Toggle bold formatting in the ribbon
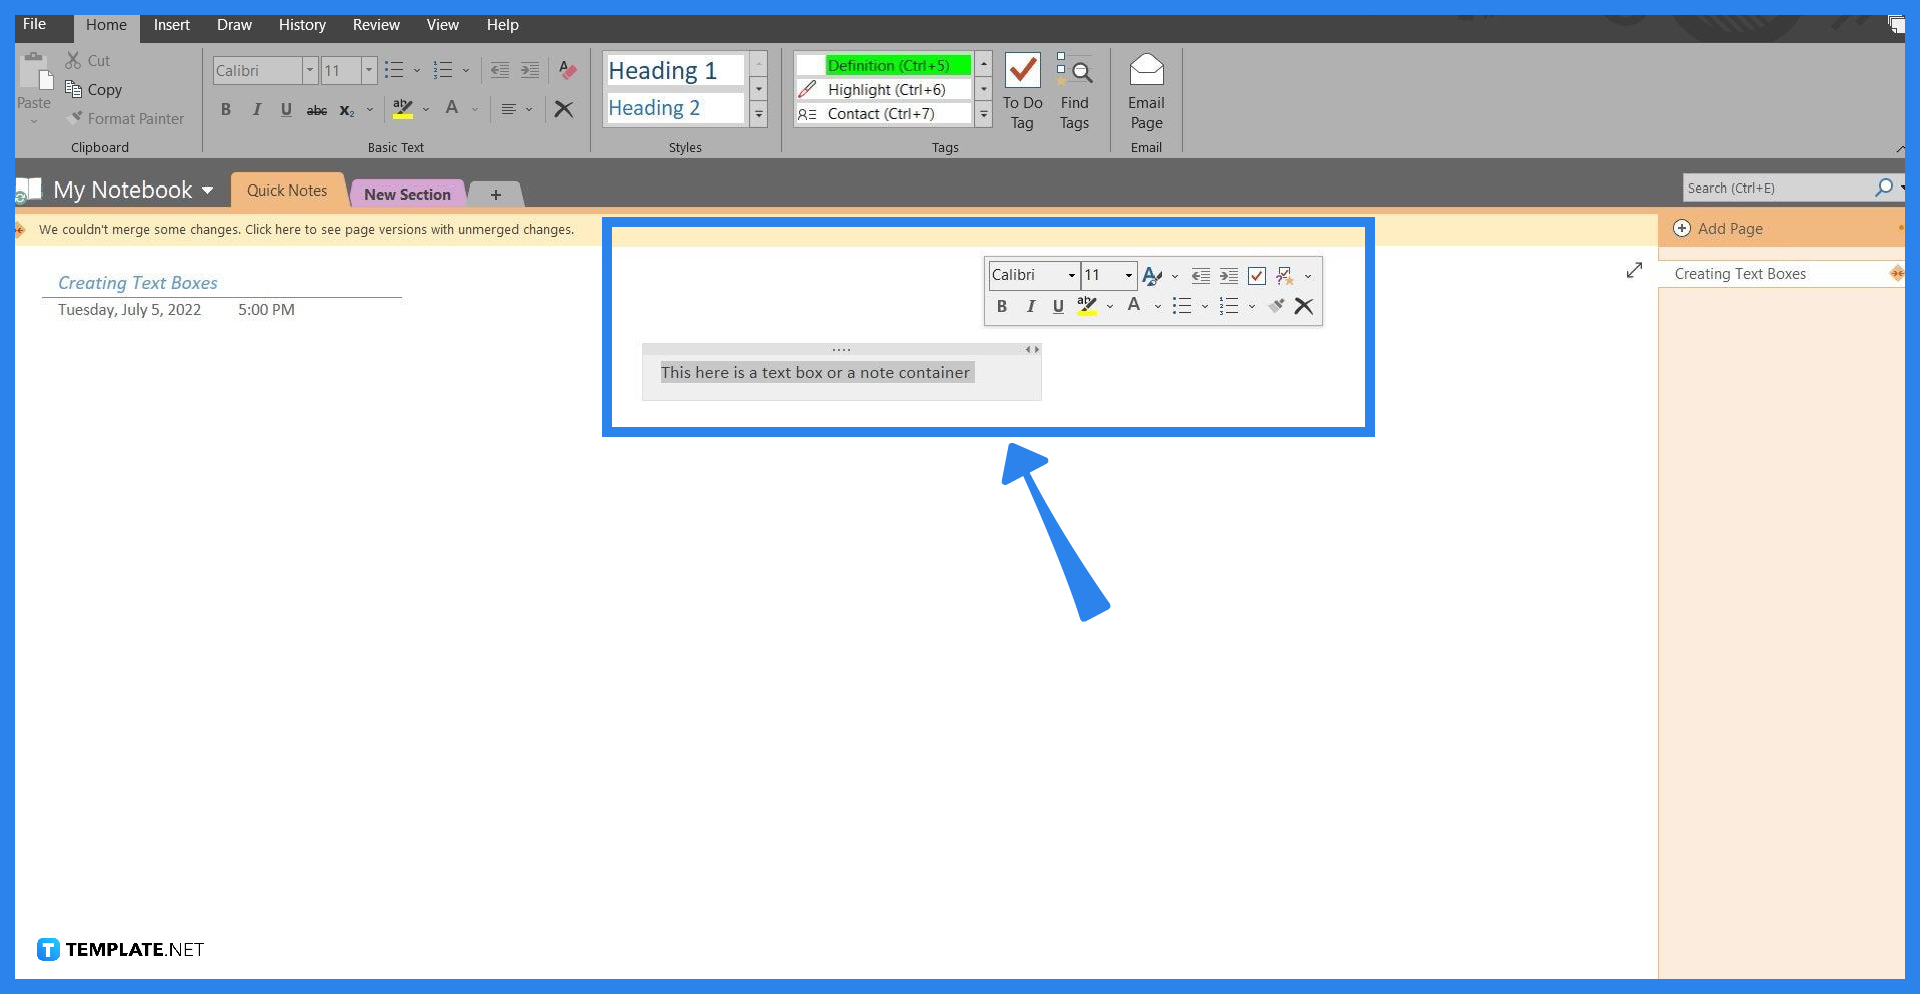The height and width of the screenshot is (994, 1920). point(226,109)
